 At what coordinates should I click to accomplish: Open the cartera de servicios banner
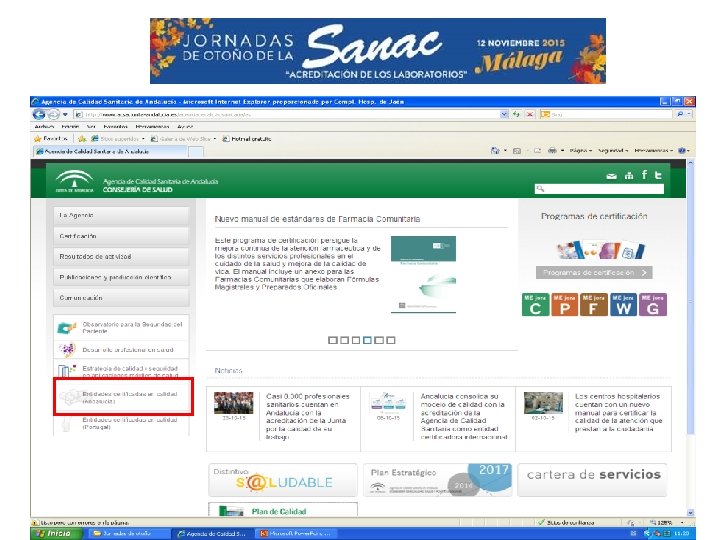[592, 480]
